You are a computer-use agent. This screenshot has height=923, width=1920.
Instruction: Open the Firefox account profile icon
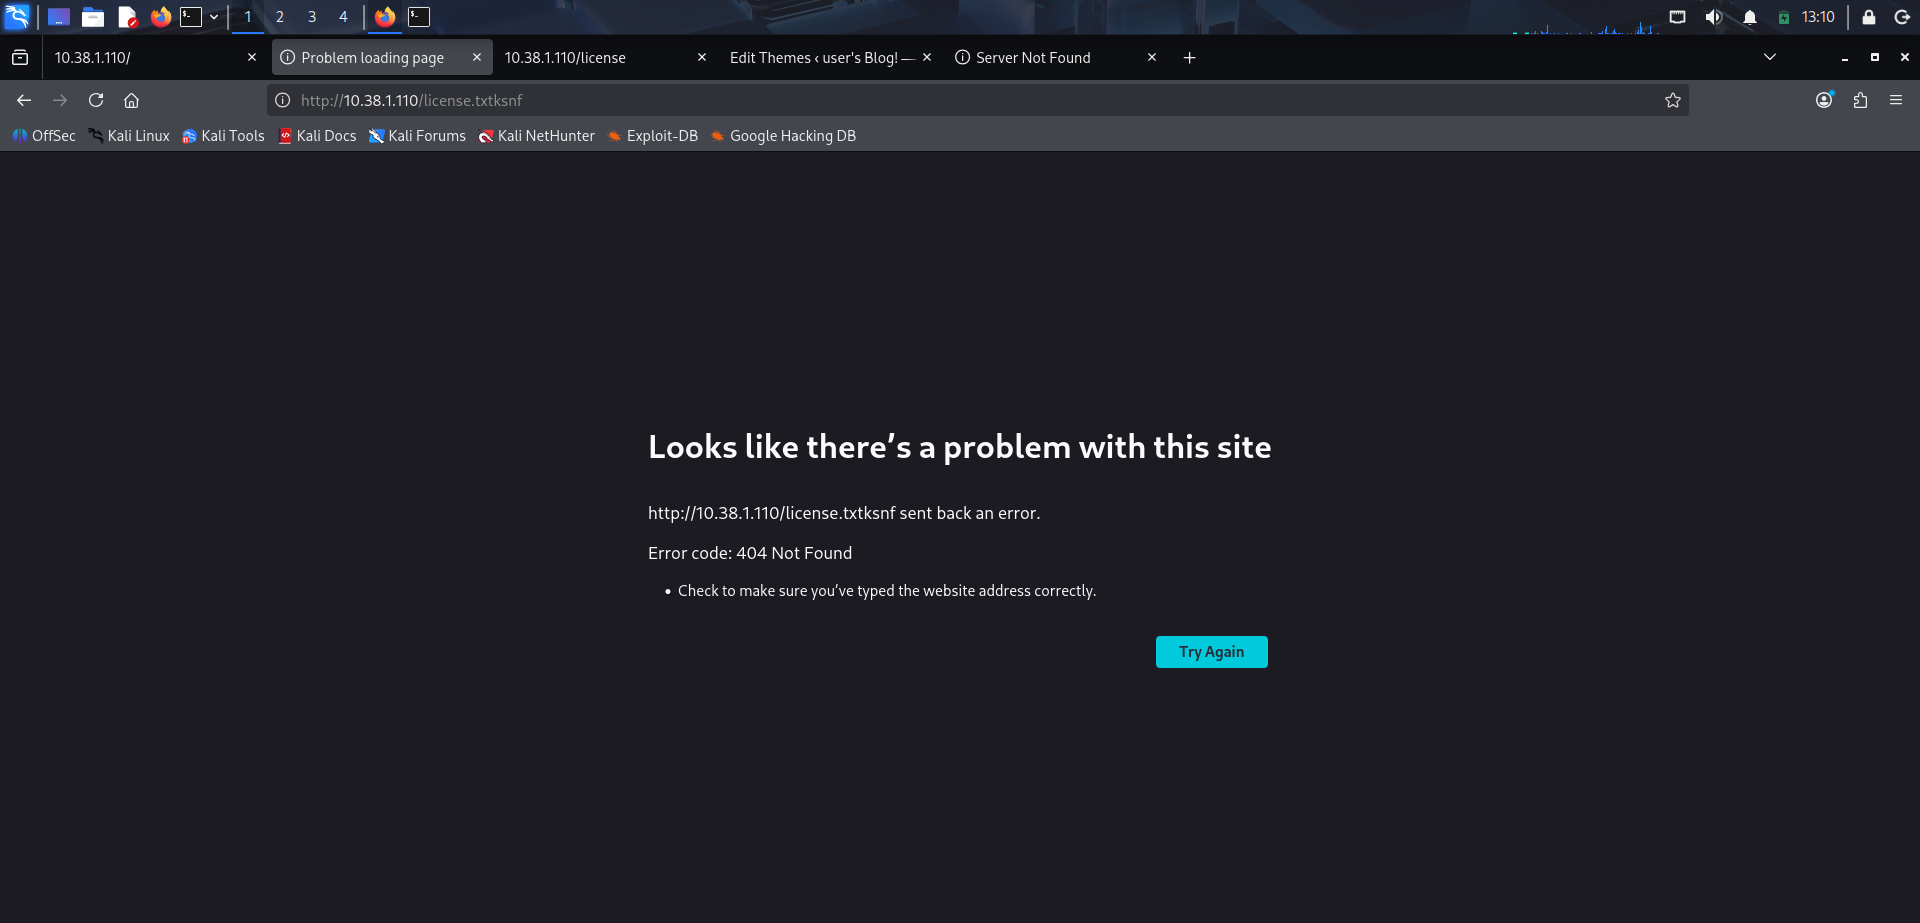tap(1823, 100)
